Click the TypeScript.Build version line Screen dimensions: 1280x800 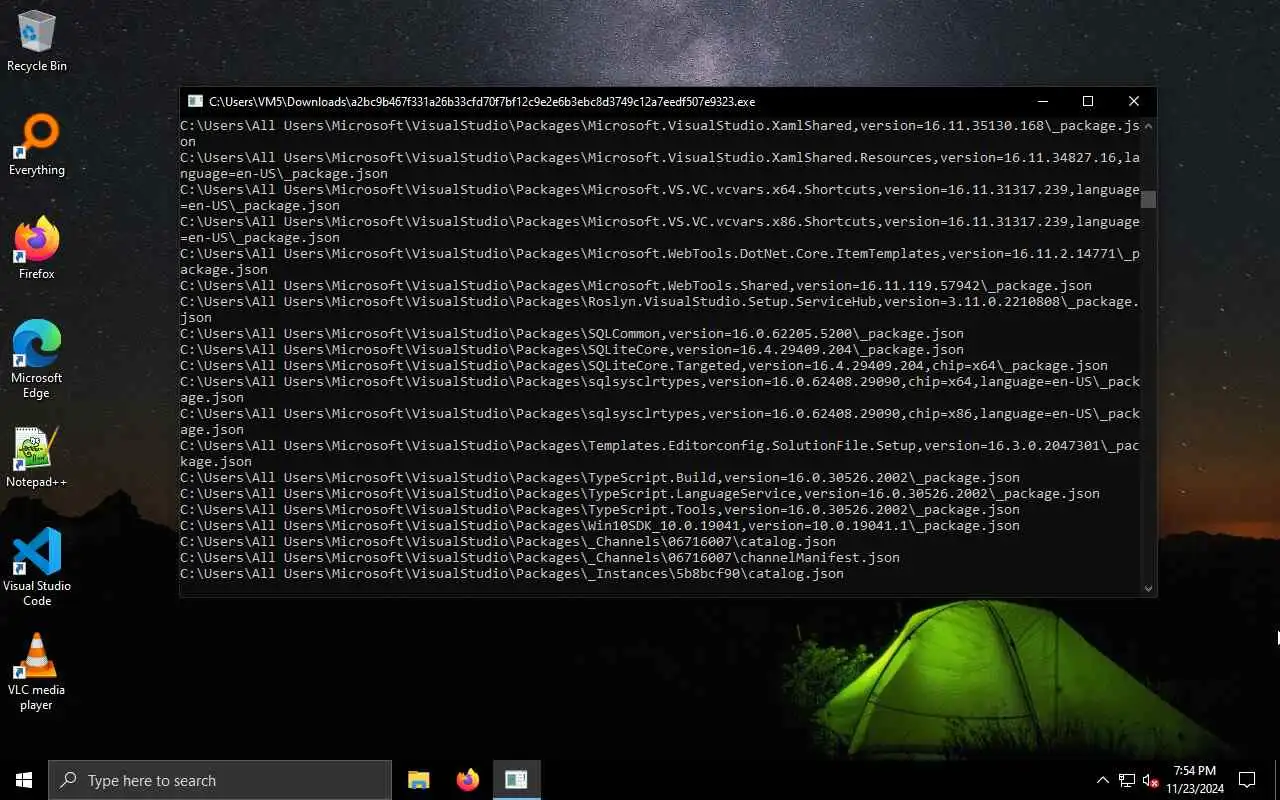click(600, 478)
